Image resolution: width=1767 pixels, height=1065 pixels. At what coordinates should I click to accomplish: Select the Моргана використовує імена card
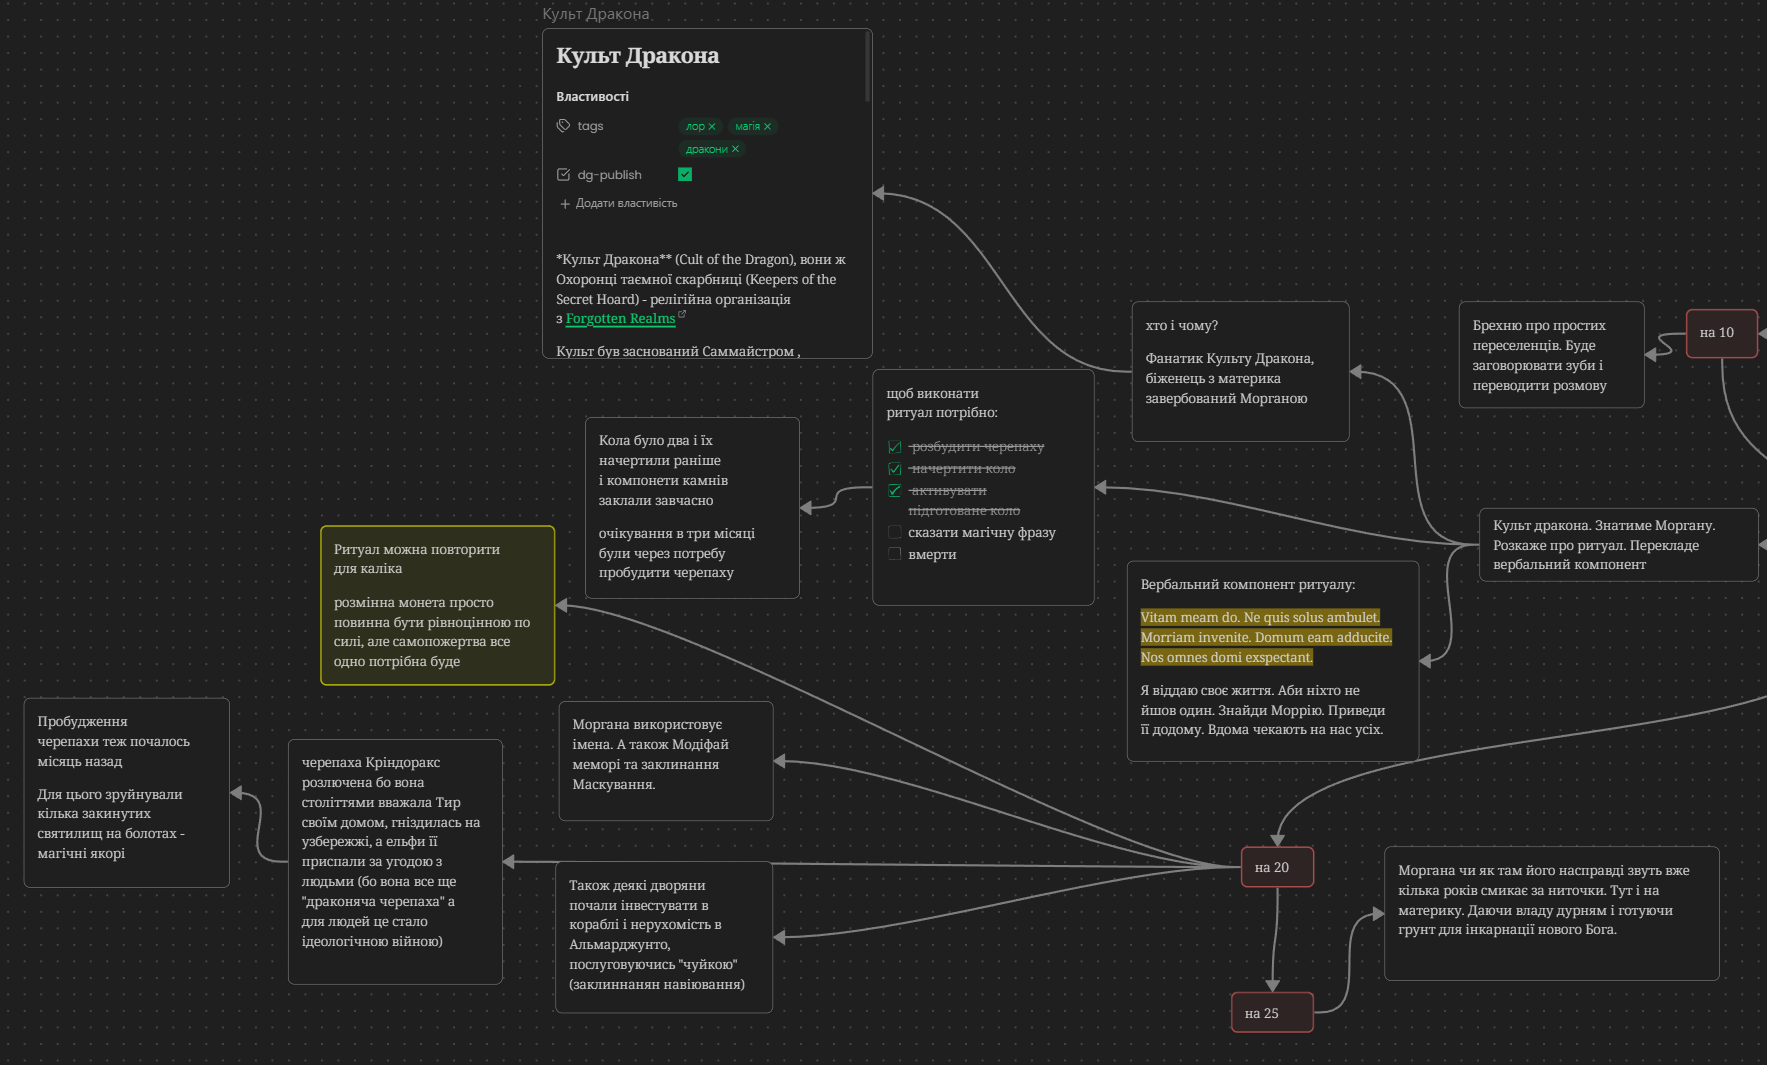(x=666, y=761)
